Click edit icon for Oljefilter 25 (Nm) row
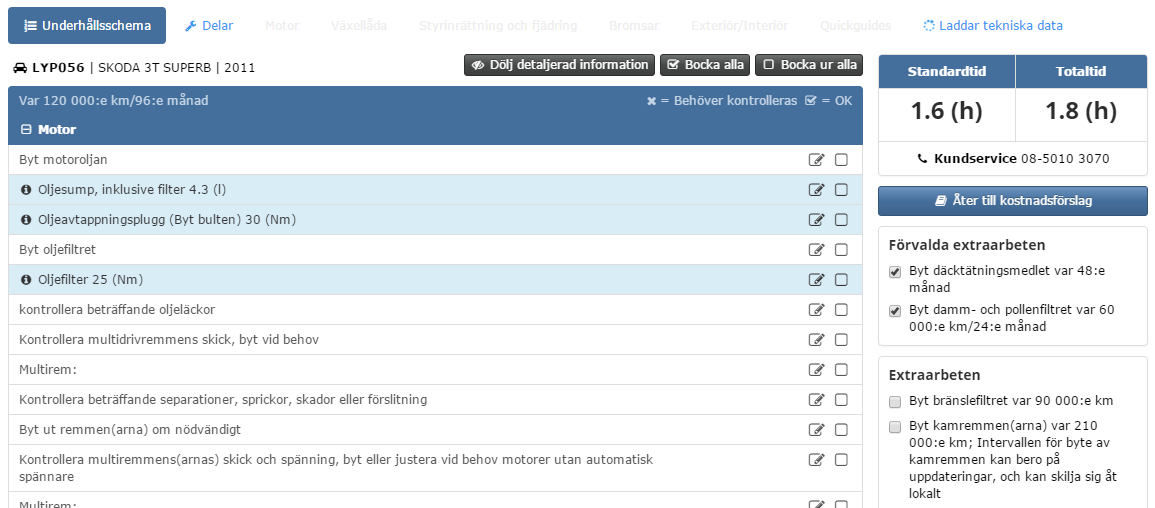Screen dimensions: 1155x508 tap(816, 280)
